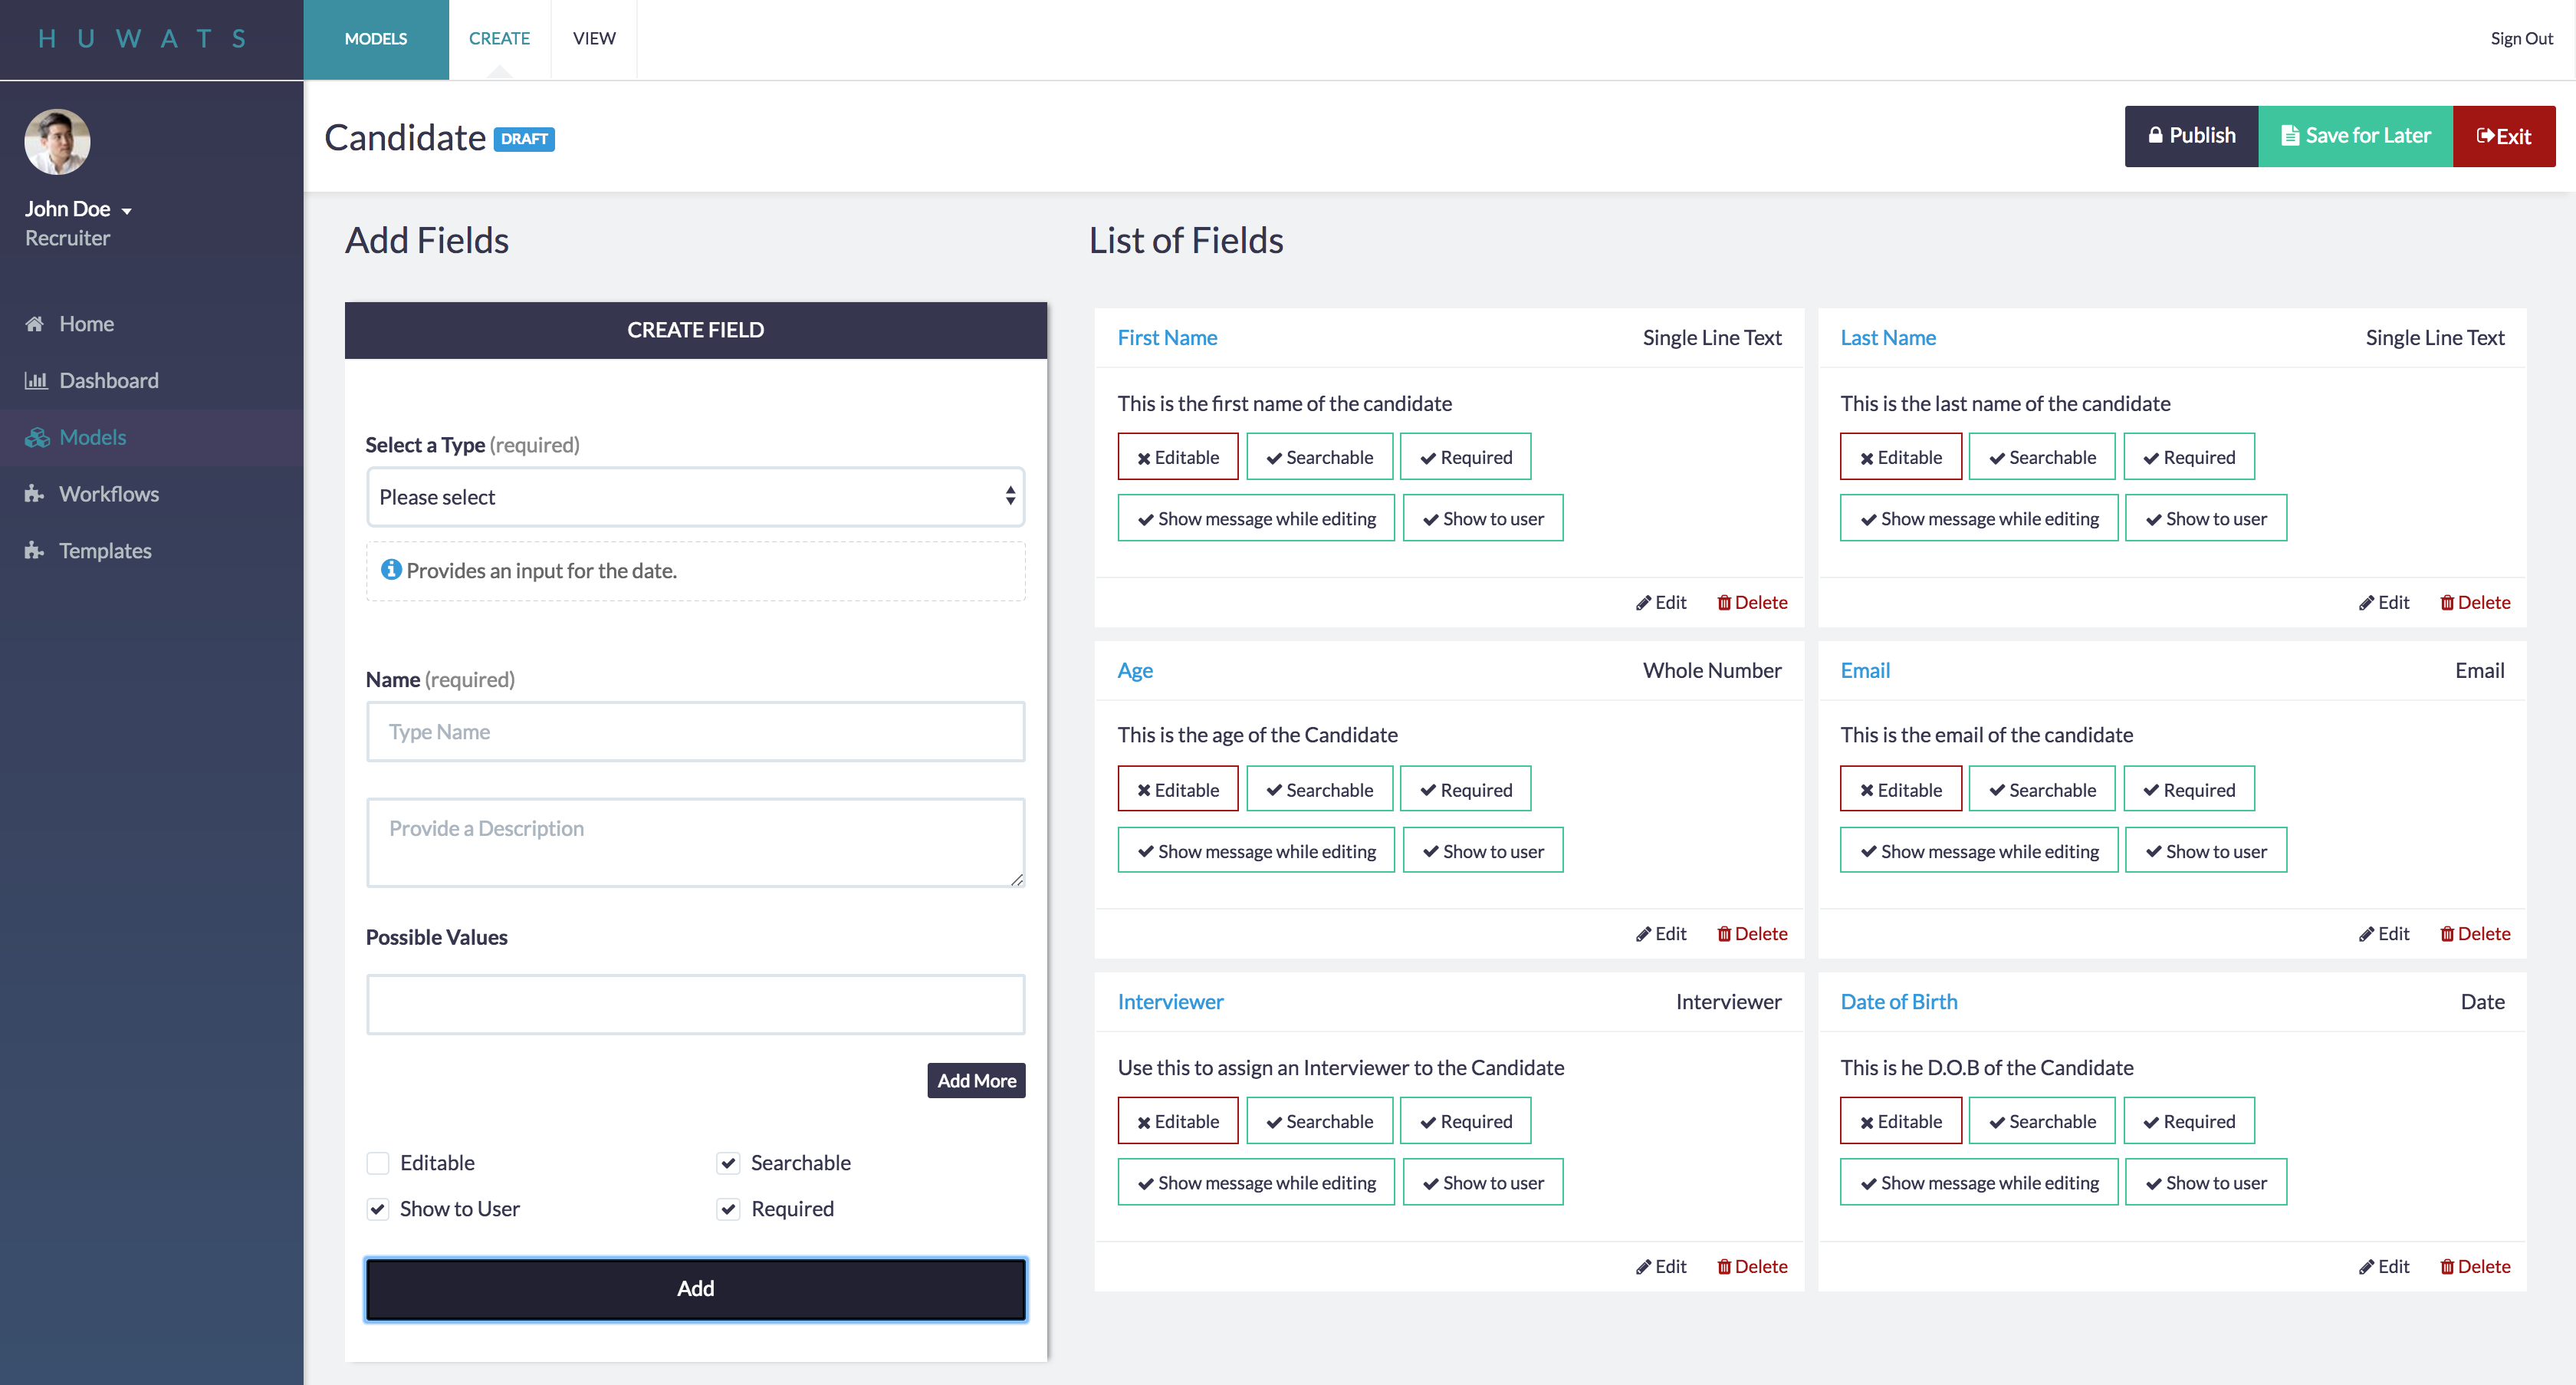Focus the Provide a Description textarea

point(695,842)
